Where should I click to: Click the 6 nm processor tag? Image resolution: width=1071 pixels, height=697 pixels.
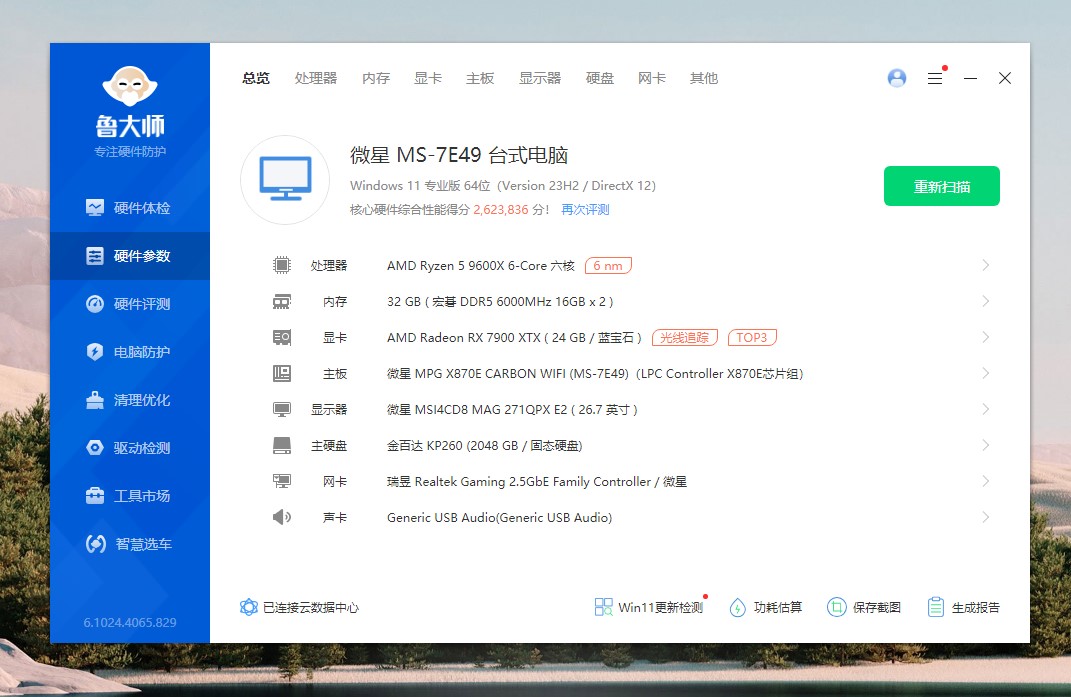pos(608,265)
